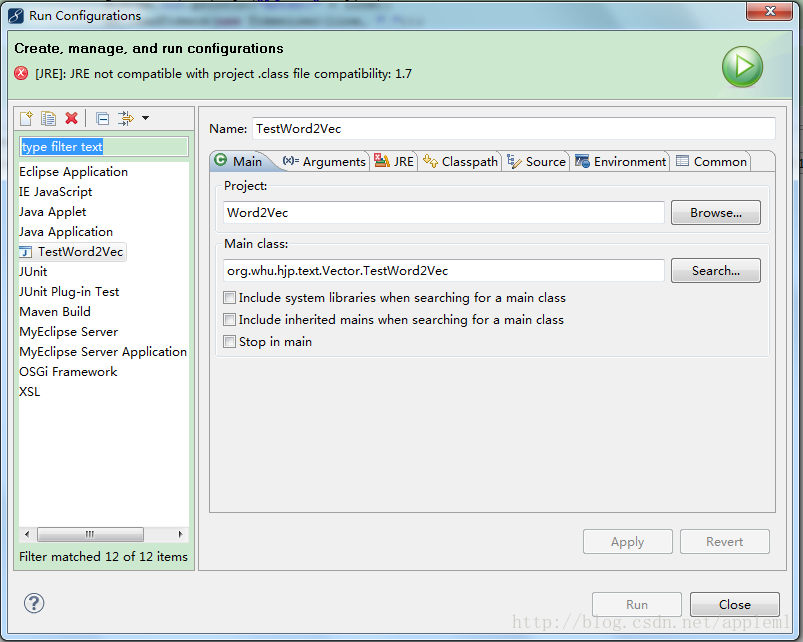Viewport: 803px width, 642px height.
Task: Click the Browse project button
Action: (x=715, y=212)
